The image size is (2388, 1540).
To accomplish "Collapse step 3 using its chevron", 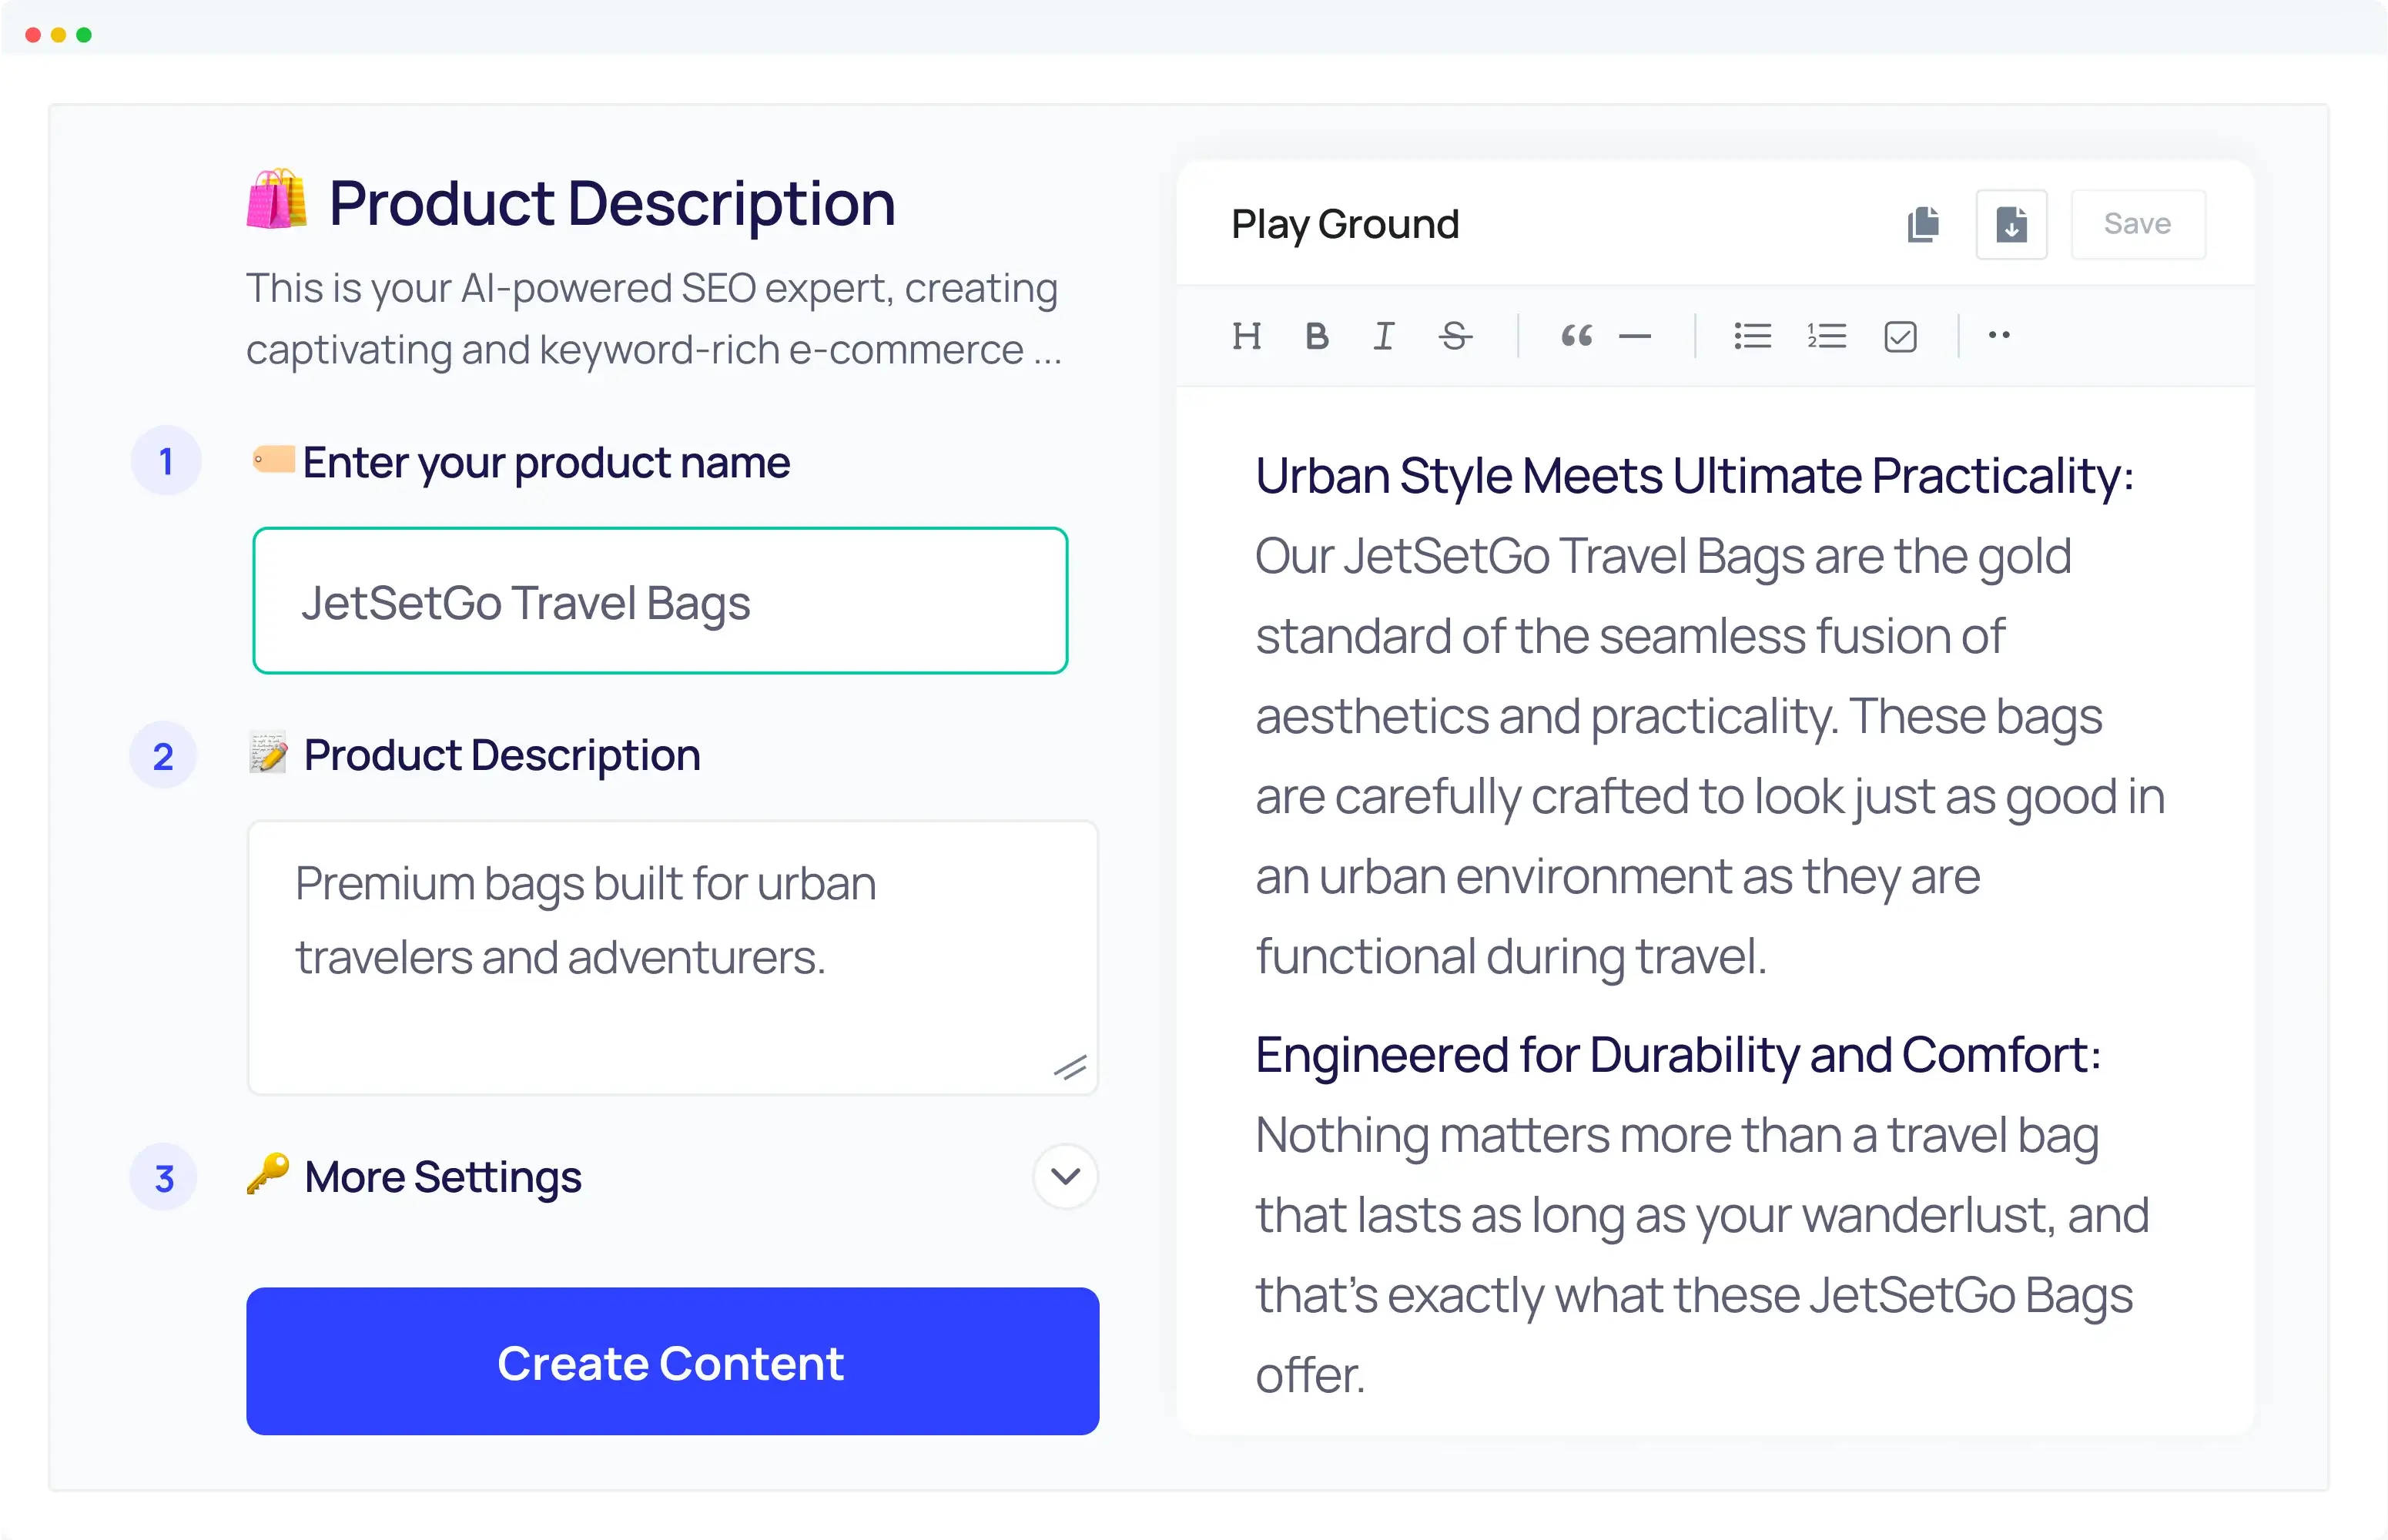I will [1064, 1177].
